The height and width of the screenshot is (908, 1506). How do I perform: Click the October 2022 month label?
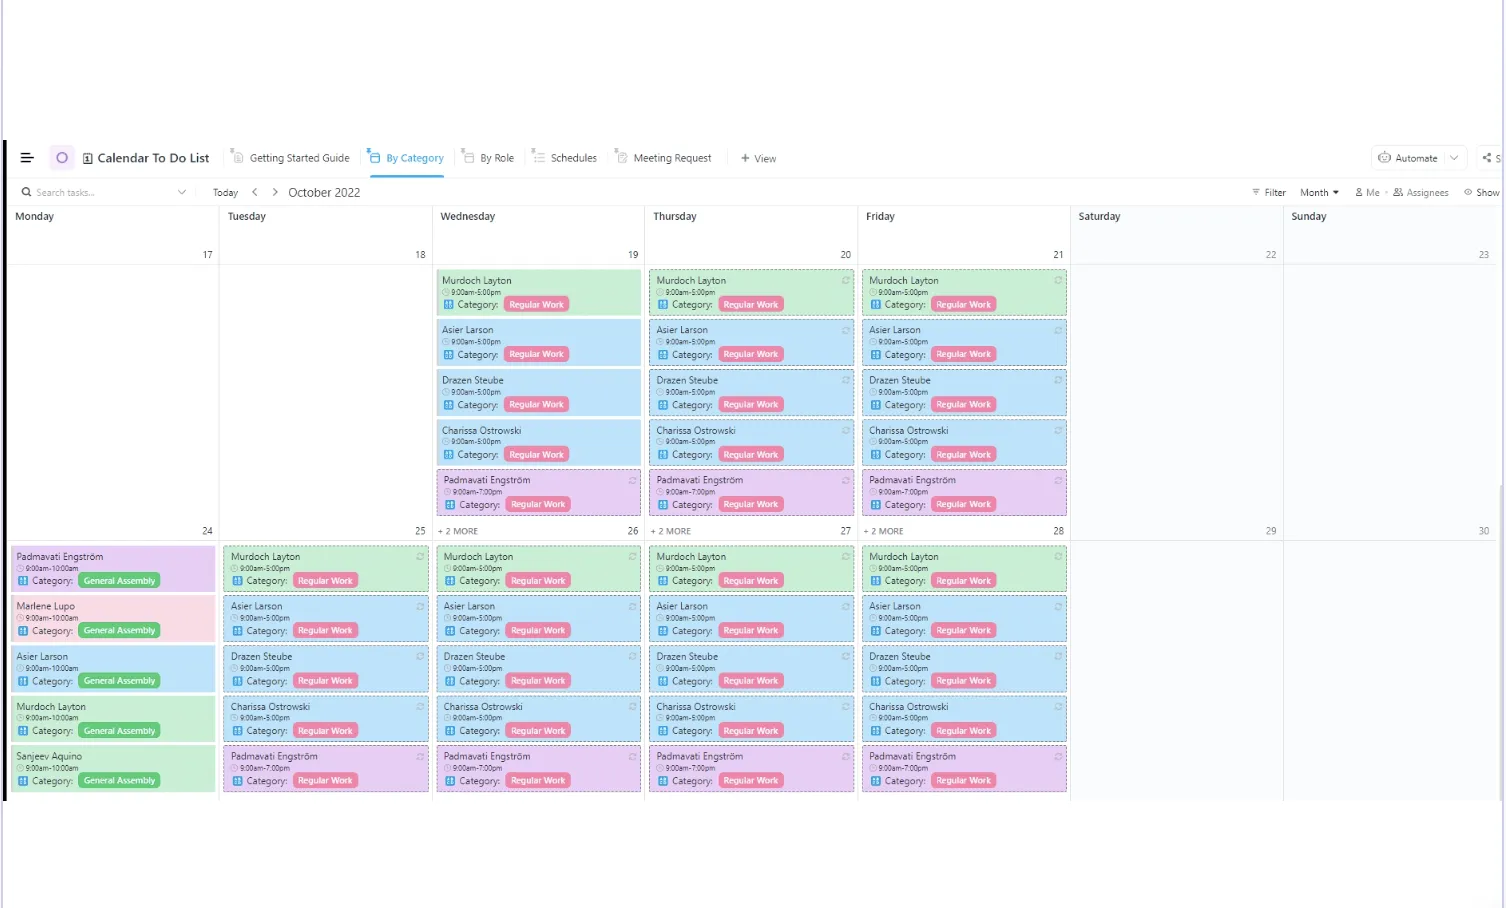pyautogui.click(x=324, y=193)
